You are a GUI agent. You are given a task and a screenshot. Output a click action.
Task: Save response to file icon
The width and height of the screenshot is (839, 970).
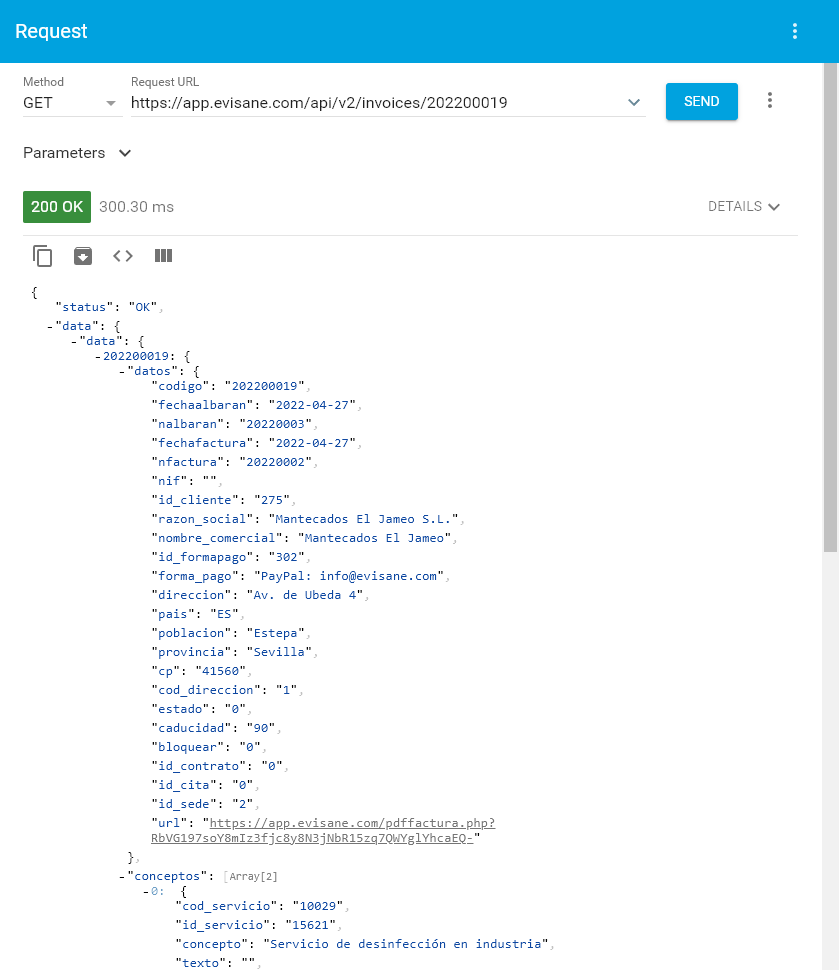pos(83,256)
